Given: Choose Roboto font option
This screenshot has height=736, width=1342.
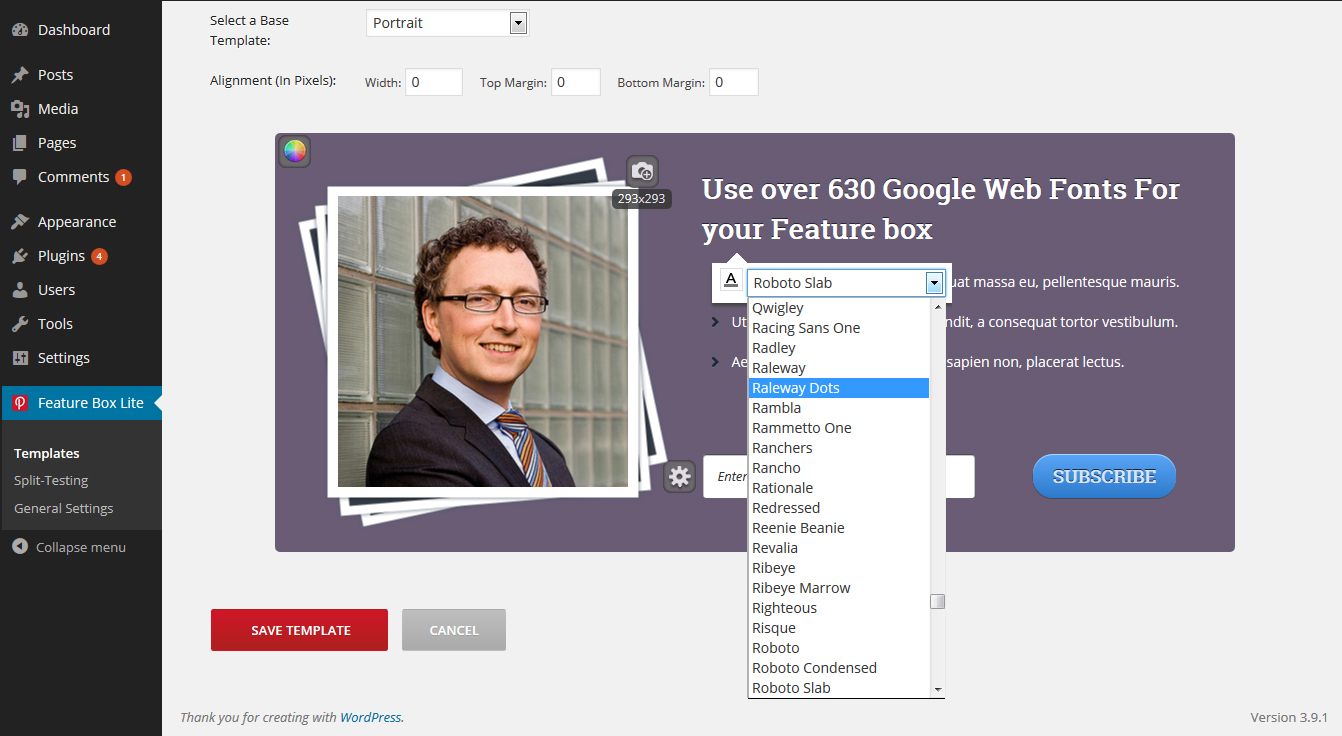Looking at the screenshot, I should (x=839, y=648).
